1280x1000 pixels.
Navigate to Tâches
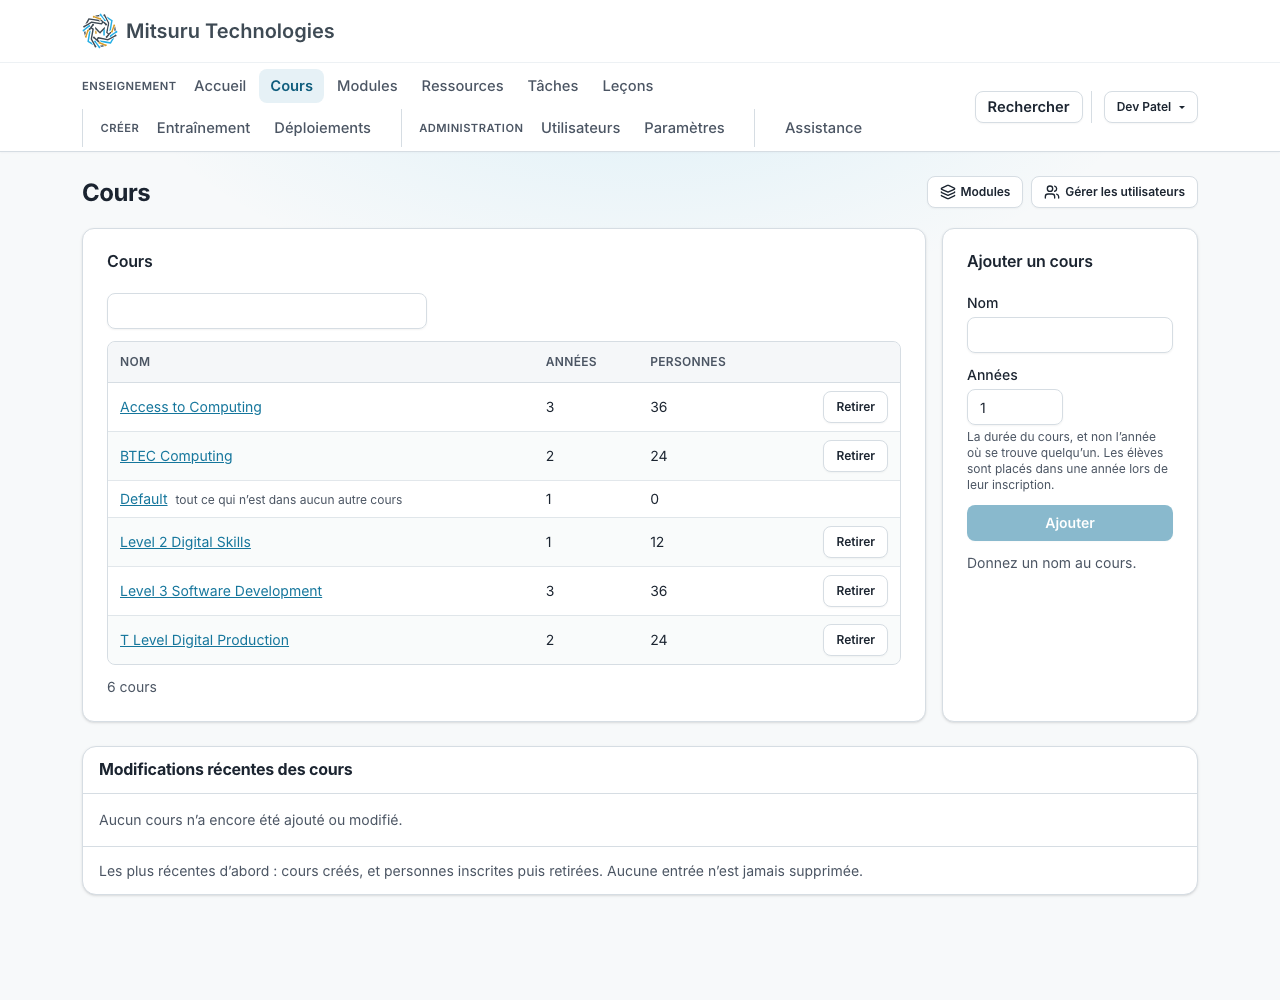point(553,86)
